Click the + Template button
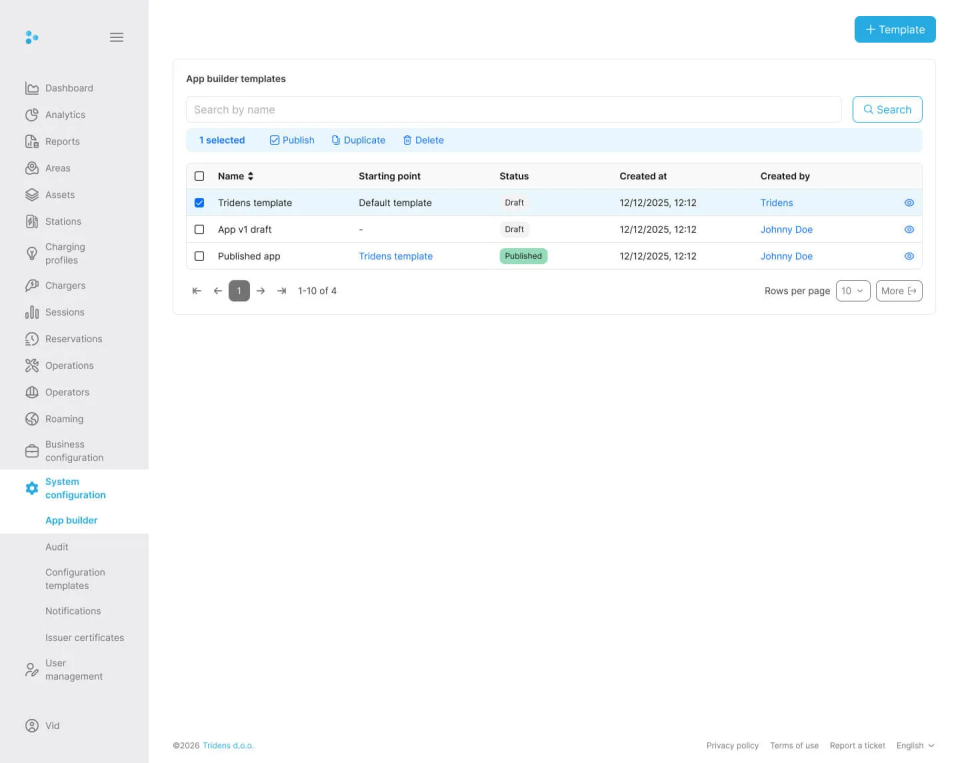 tap(894, 29)
